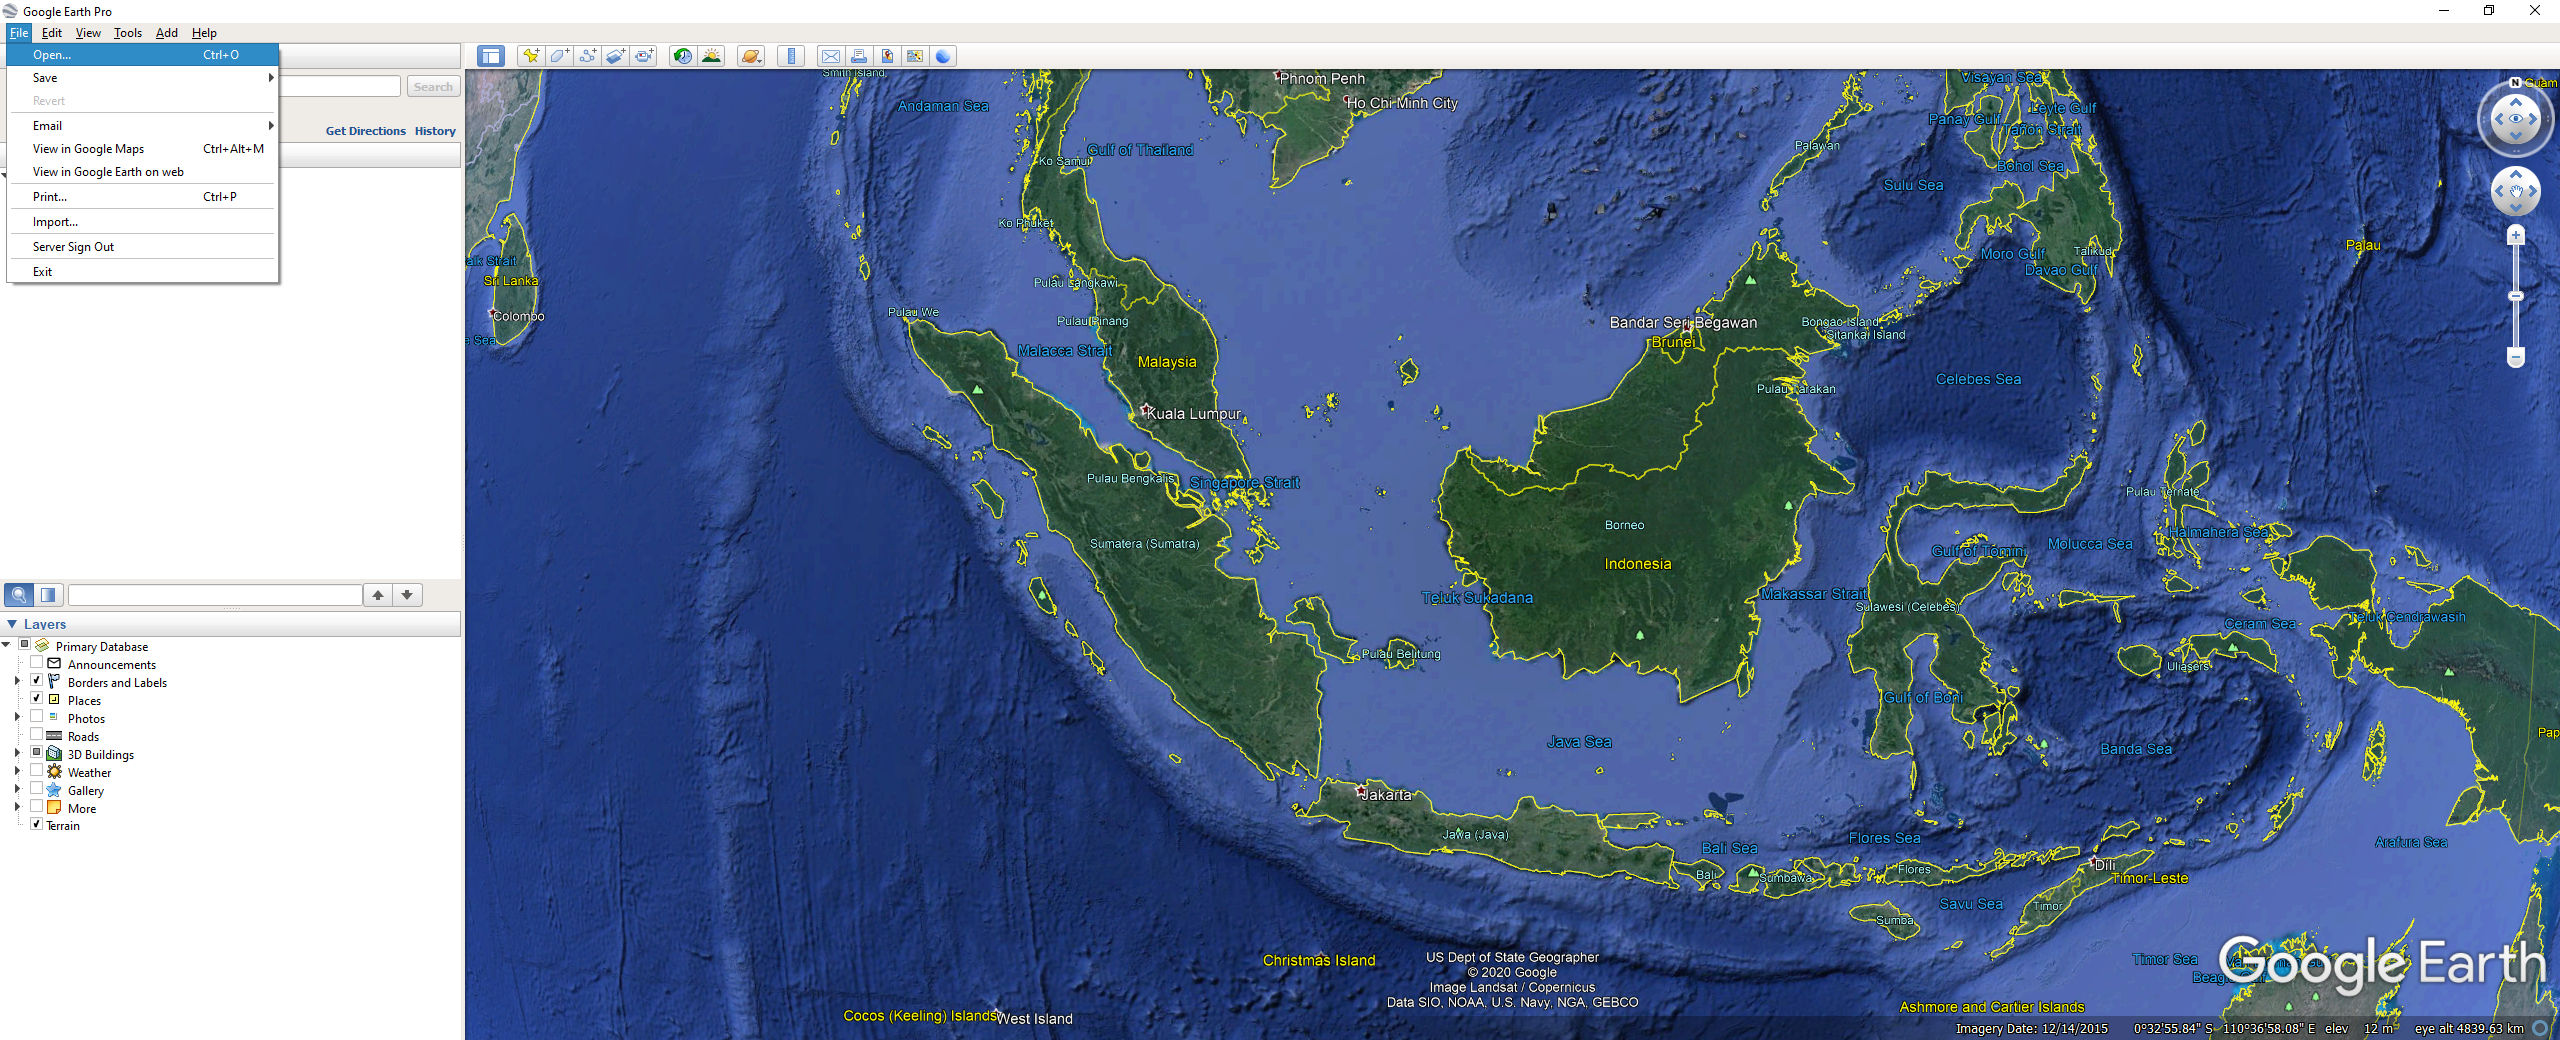The height and width of the screenshot is (1040, 2560).
Task: Click save image toolbar icon
Action: [886, 56]
